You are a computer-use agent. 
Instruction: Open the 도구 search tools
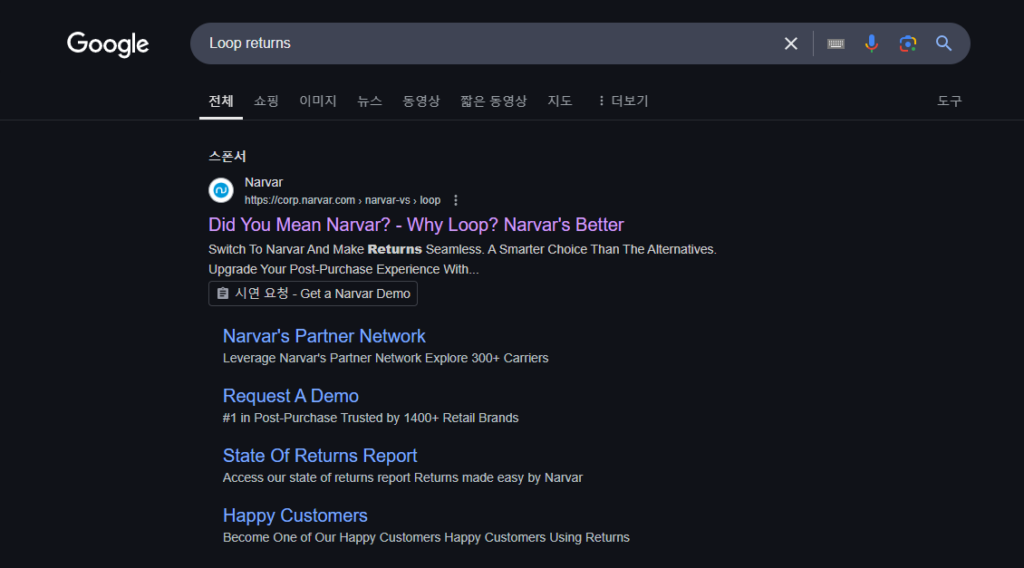point(950,101)
